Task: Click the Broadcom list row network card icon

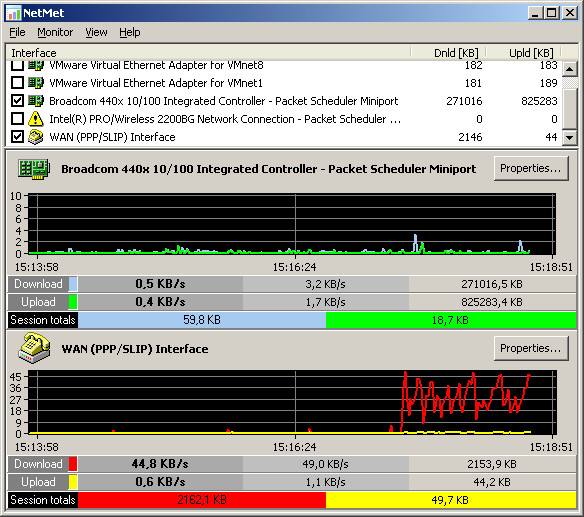Action: click(36, 101)
